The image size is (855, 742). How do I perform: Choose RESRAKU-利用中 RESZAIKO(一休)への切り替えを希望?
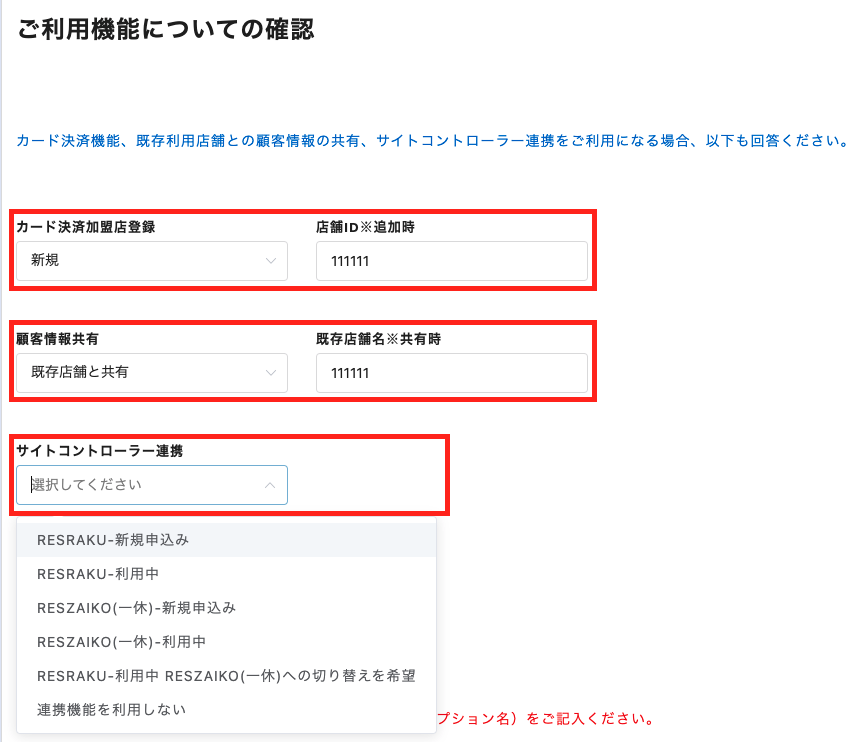pos(226,676)
